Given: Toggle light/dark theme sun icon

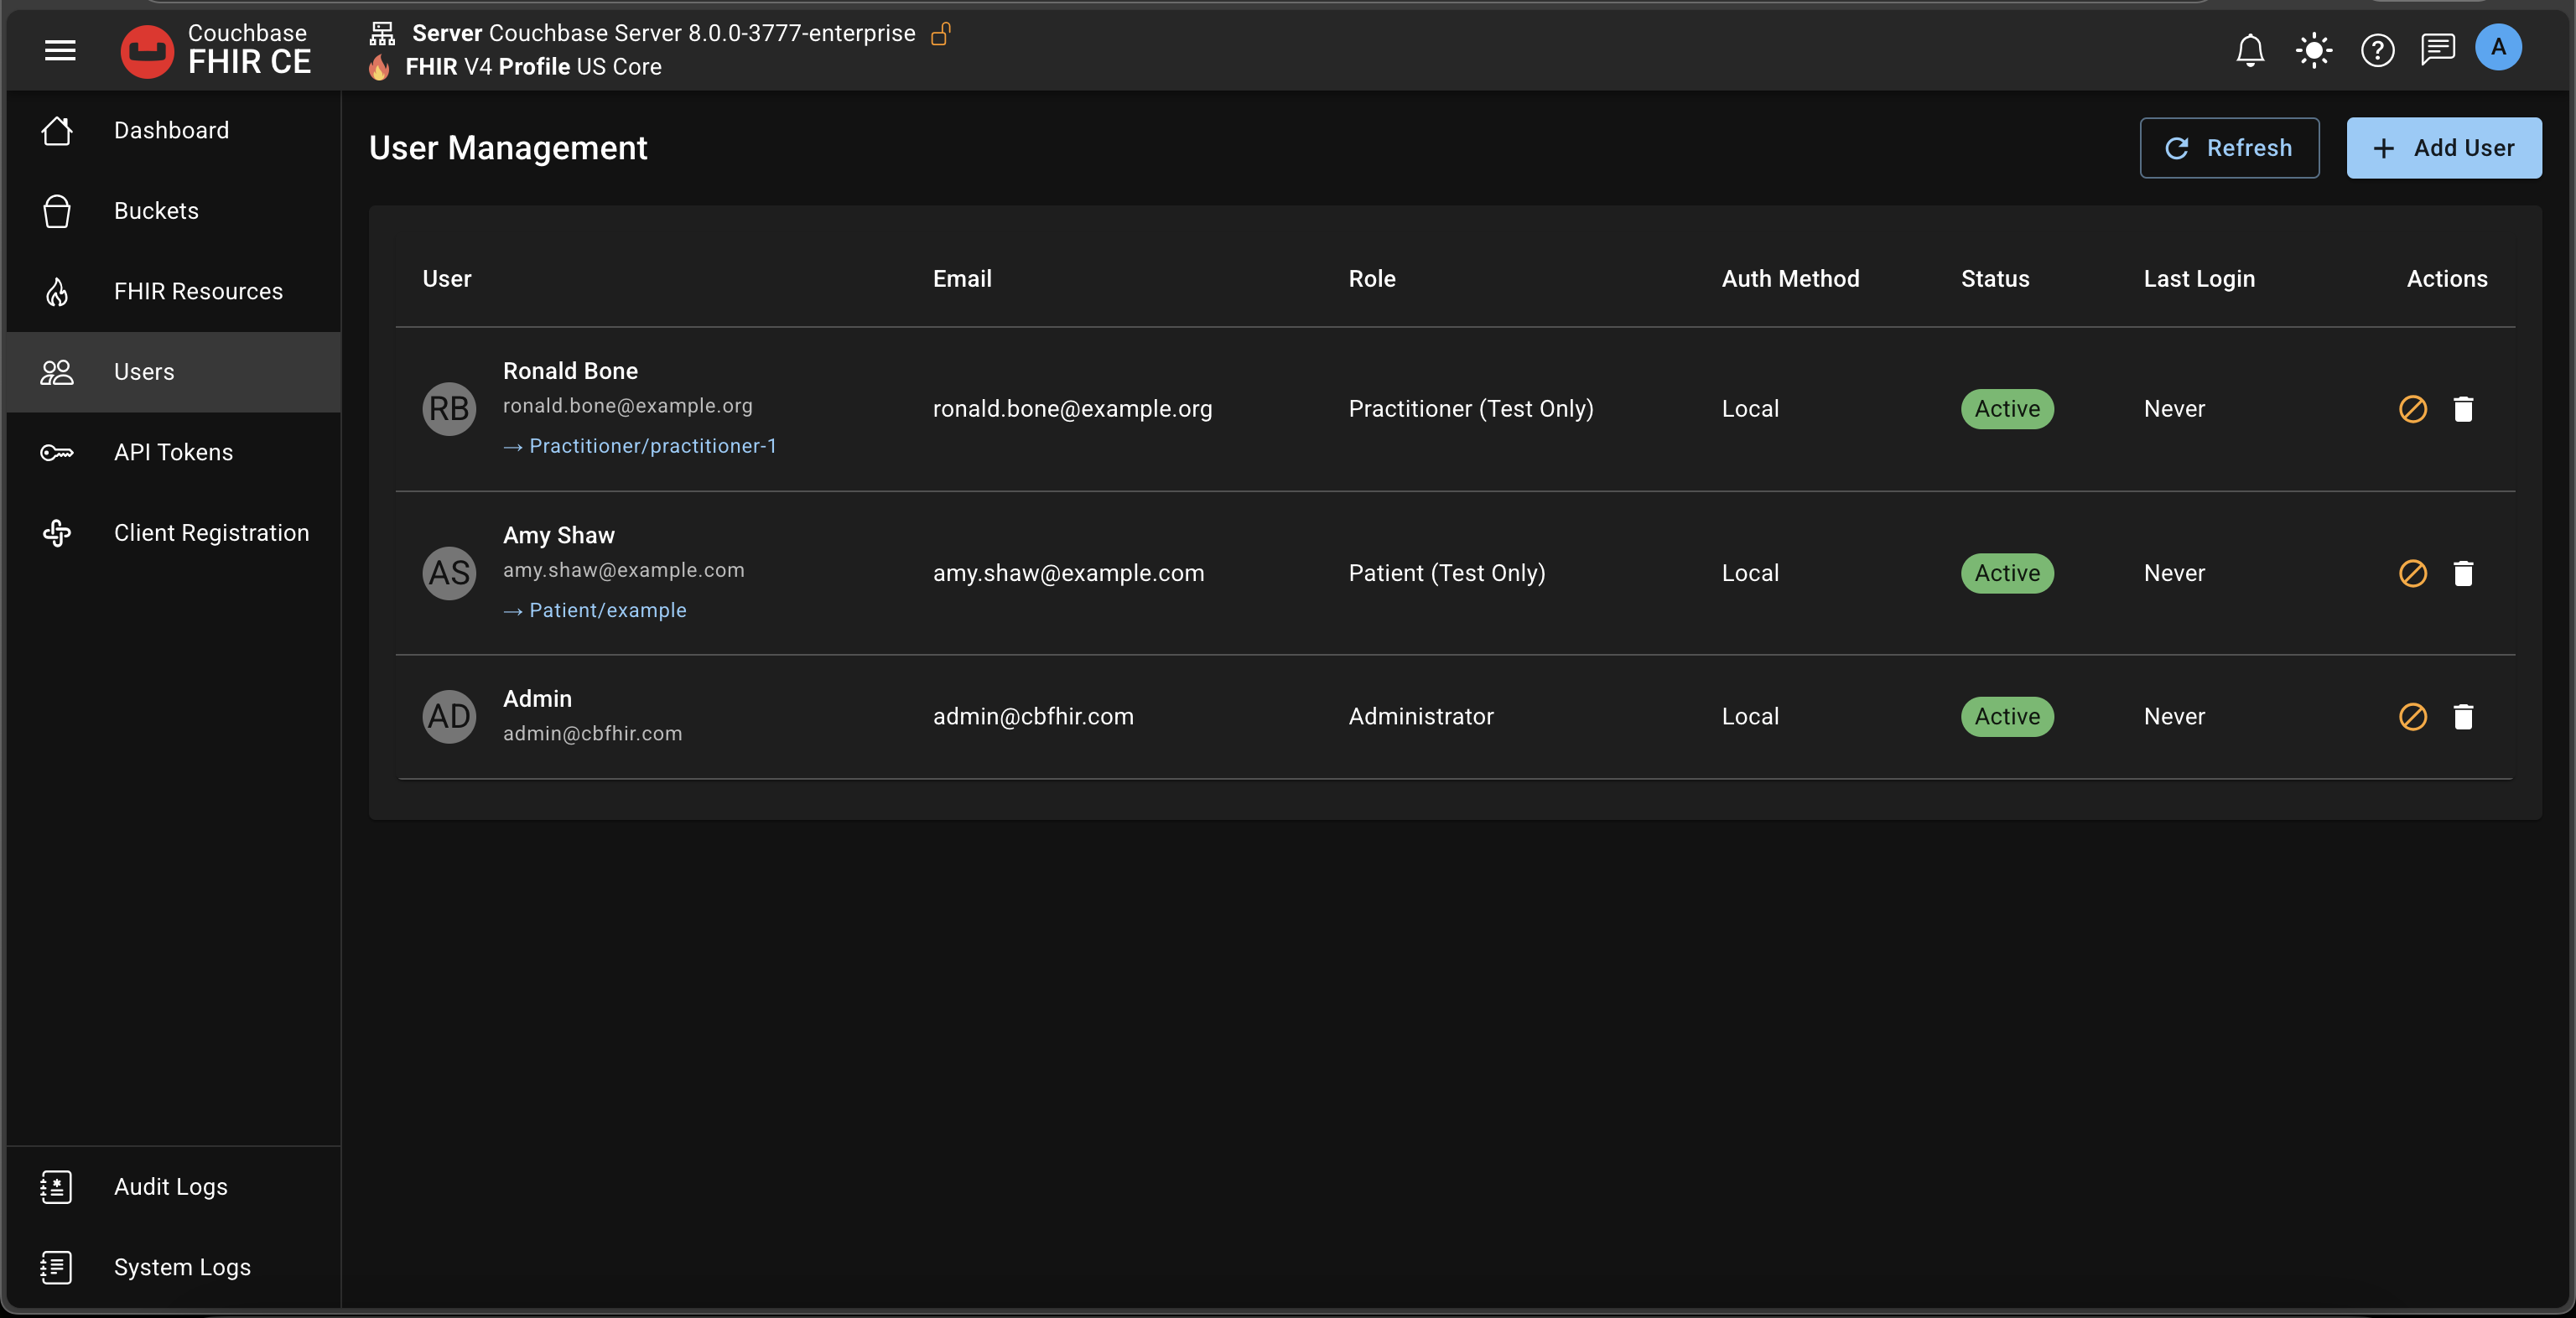Looking at the screenshot, I should (x=2314, y=50).
